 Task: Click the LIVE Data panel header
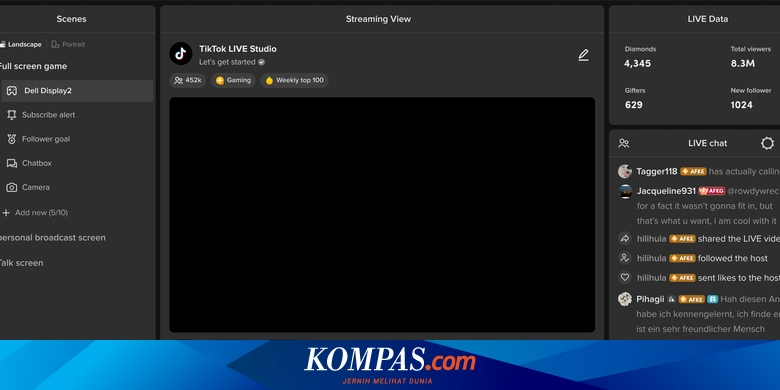pos(707,19)
